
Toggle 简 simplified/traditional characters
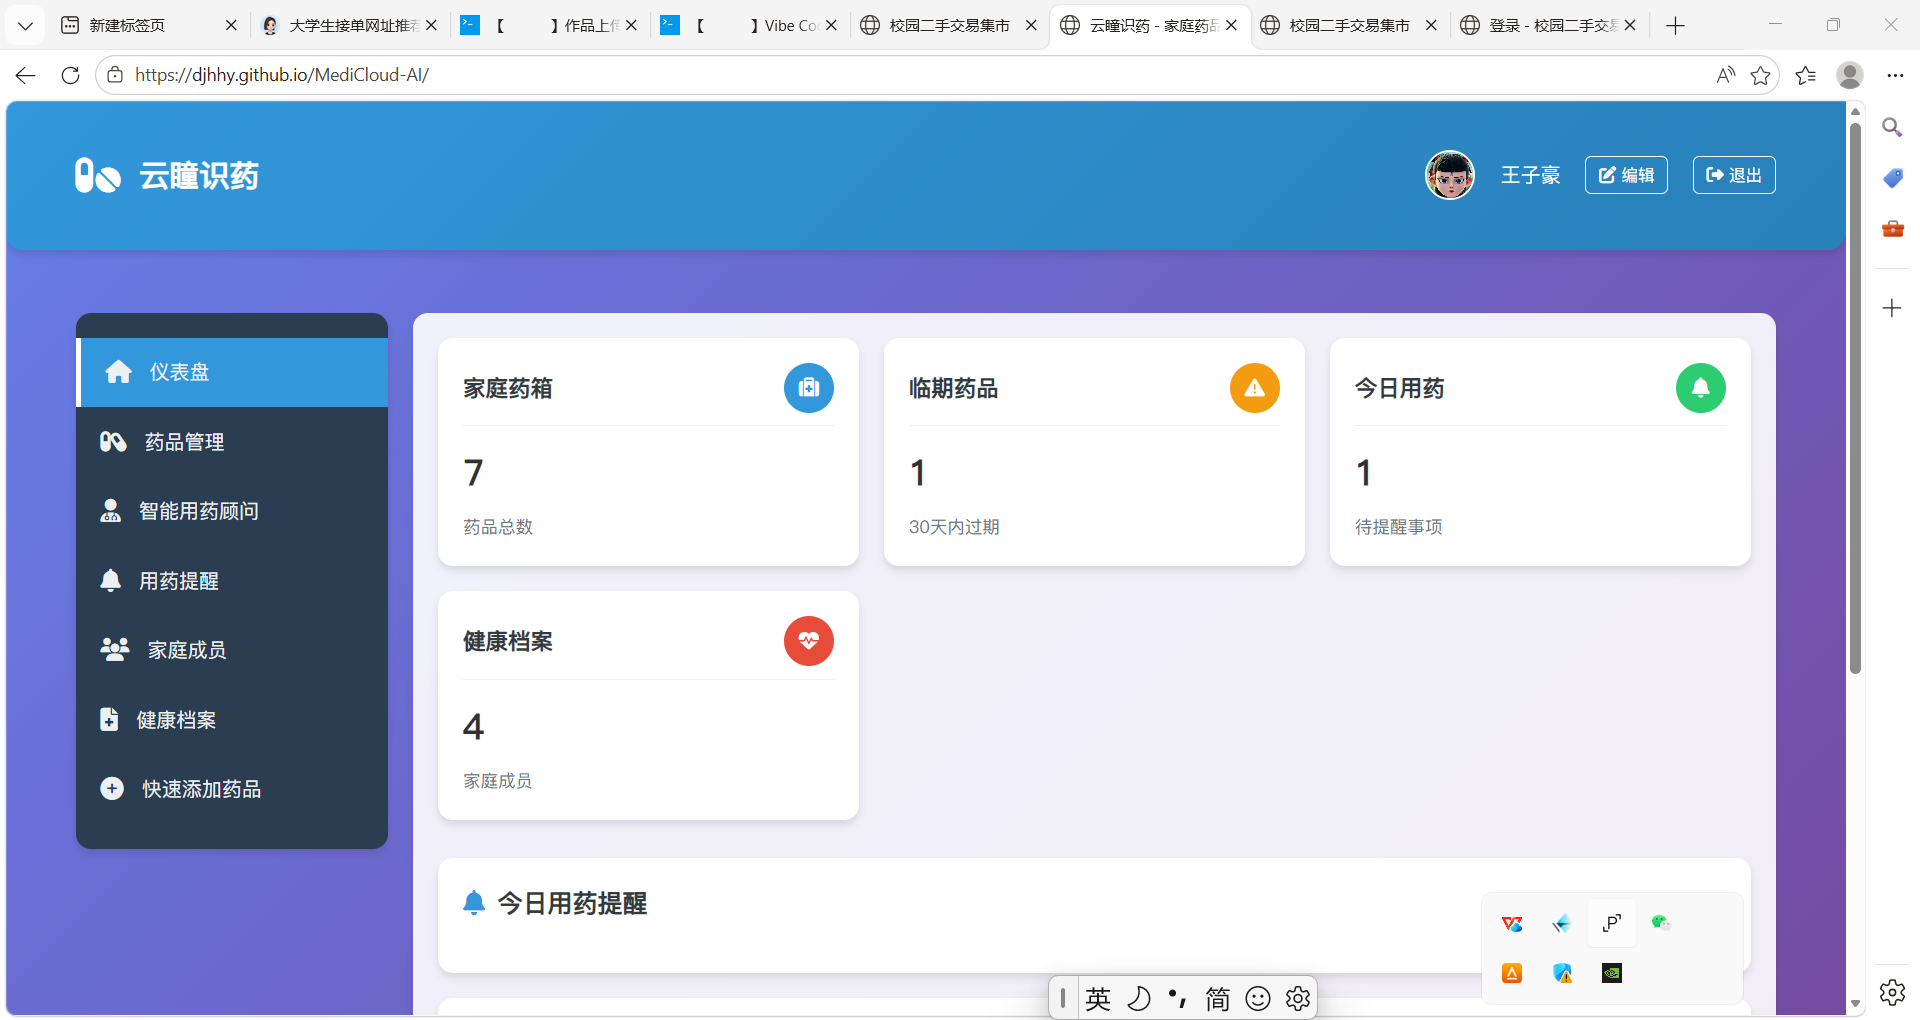tap(1217, 998)
